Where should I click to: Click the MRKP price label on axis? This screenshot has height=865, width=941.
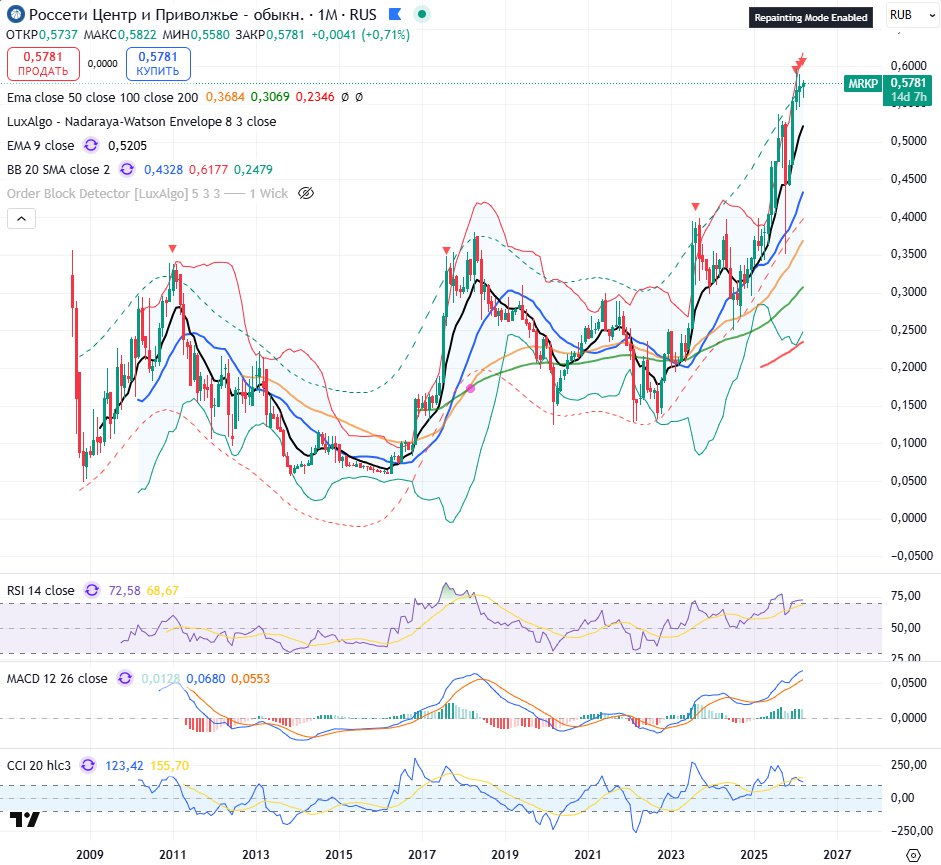(859, 83)
